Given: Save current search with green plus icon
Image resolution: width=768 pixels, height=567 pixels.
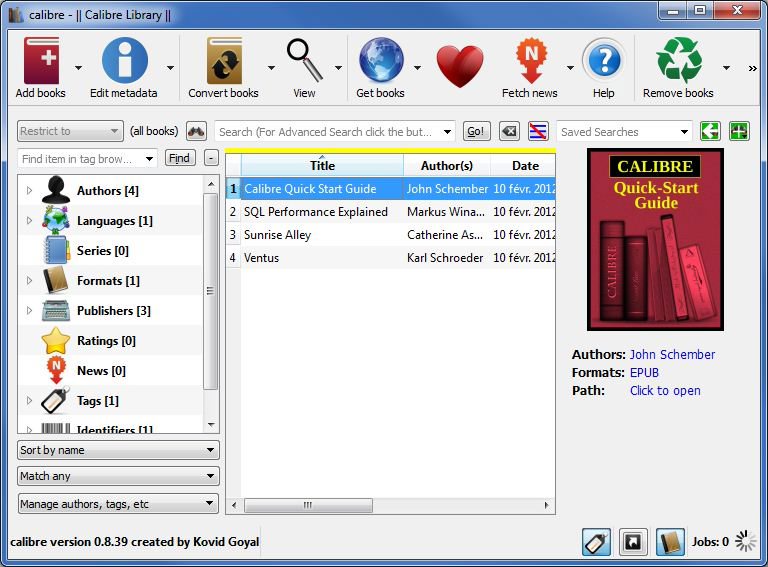Looking at the screenshot, I should click(739, 131).
